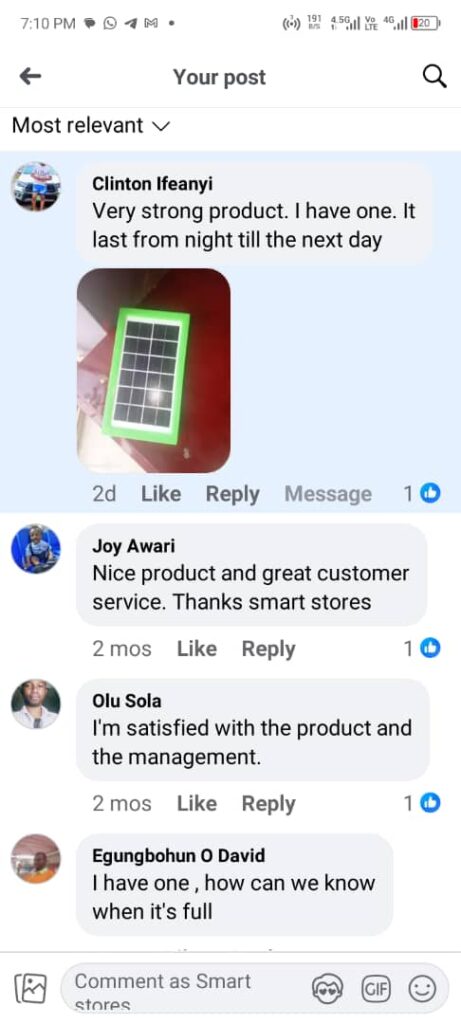Expand the Most relevant sort dropdown
Image resolution: width=461 pixels, height=1024 pixels.
pos(91,125)
